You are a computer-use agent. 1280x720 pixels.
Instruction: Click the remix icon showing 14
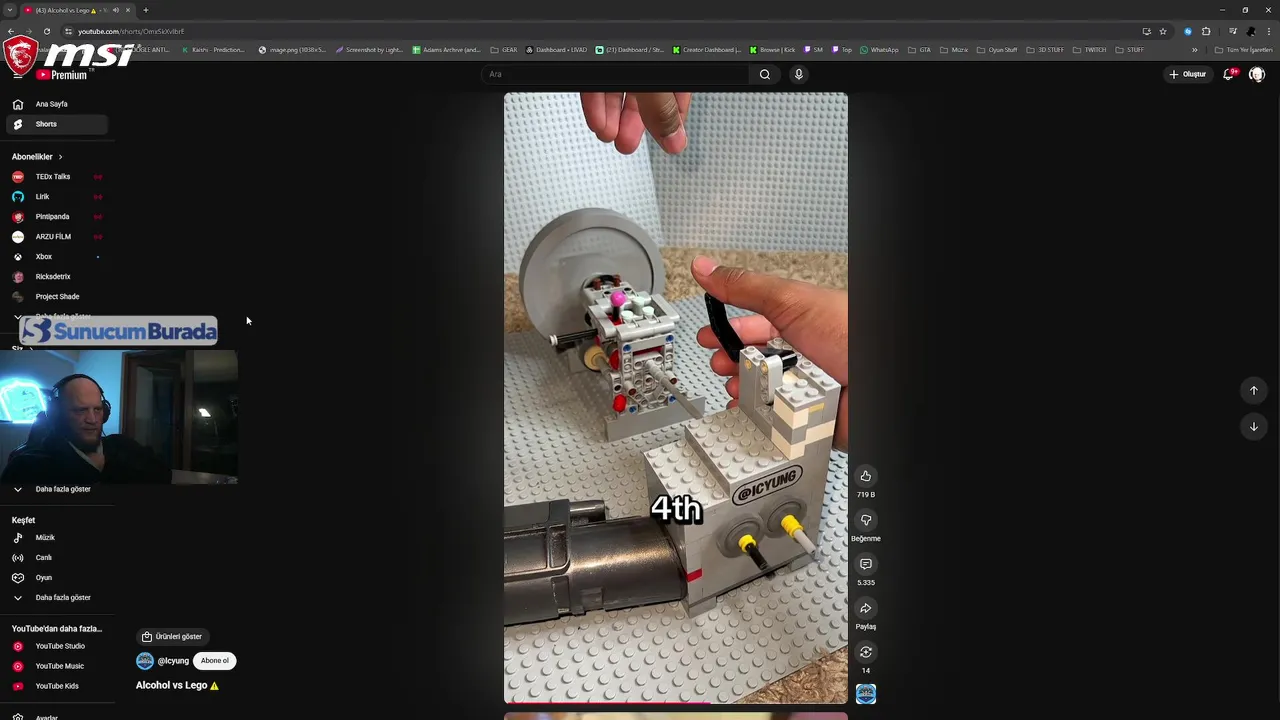coord(866,652)
